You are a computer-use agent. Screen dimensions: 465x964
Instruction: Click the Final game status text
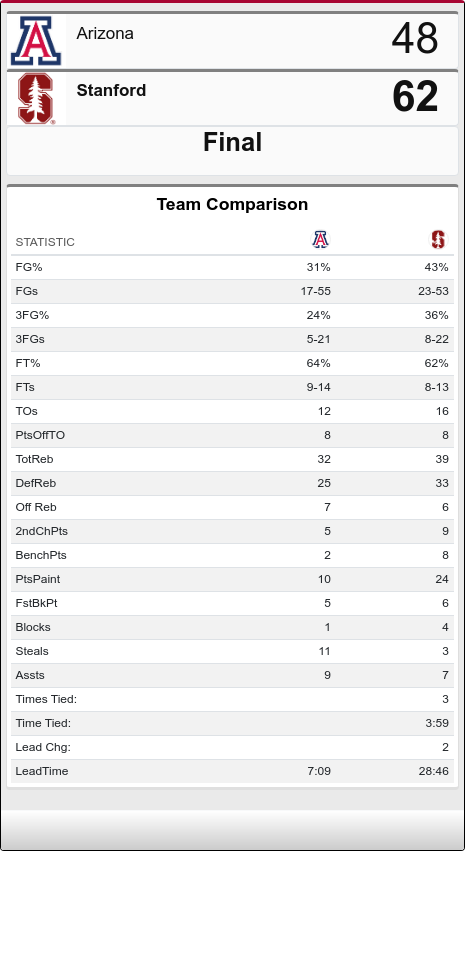click(x=232, y=142)
